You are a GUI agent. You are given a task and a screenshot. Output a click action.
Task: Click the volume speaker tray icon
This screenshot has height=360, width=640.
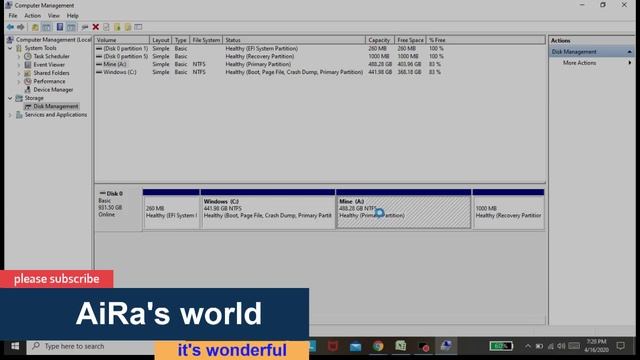click(x=562, y=346)
